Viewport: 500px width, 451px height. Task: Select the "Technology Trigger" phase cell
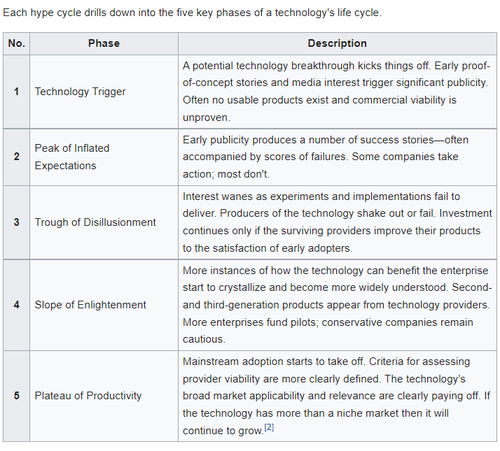[x=104, y=92]
